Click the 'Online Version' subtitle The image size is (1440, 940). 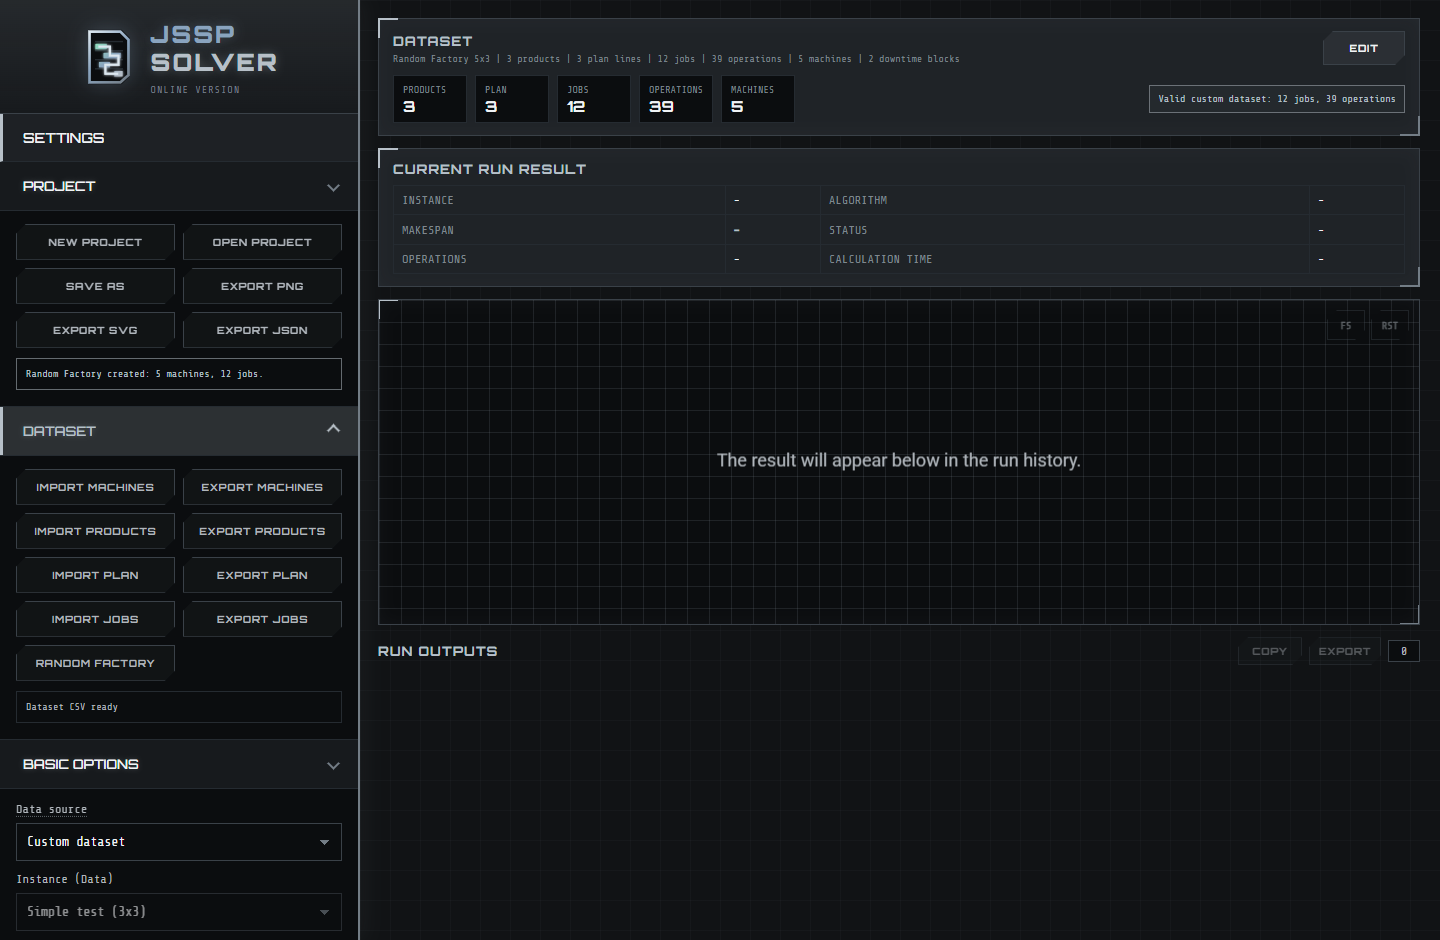coord(195,90)
